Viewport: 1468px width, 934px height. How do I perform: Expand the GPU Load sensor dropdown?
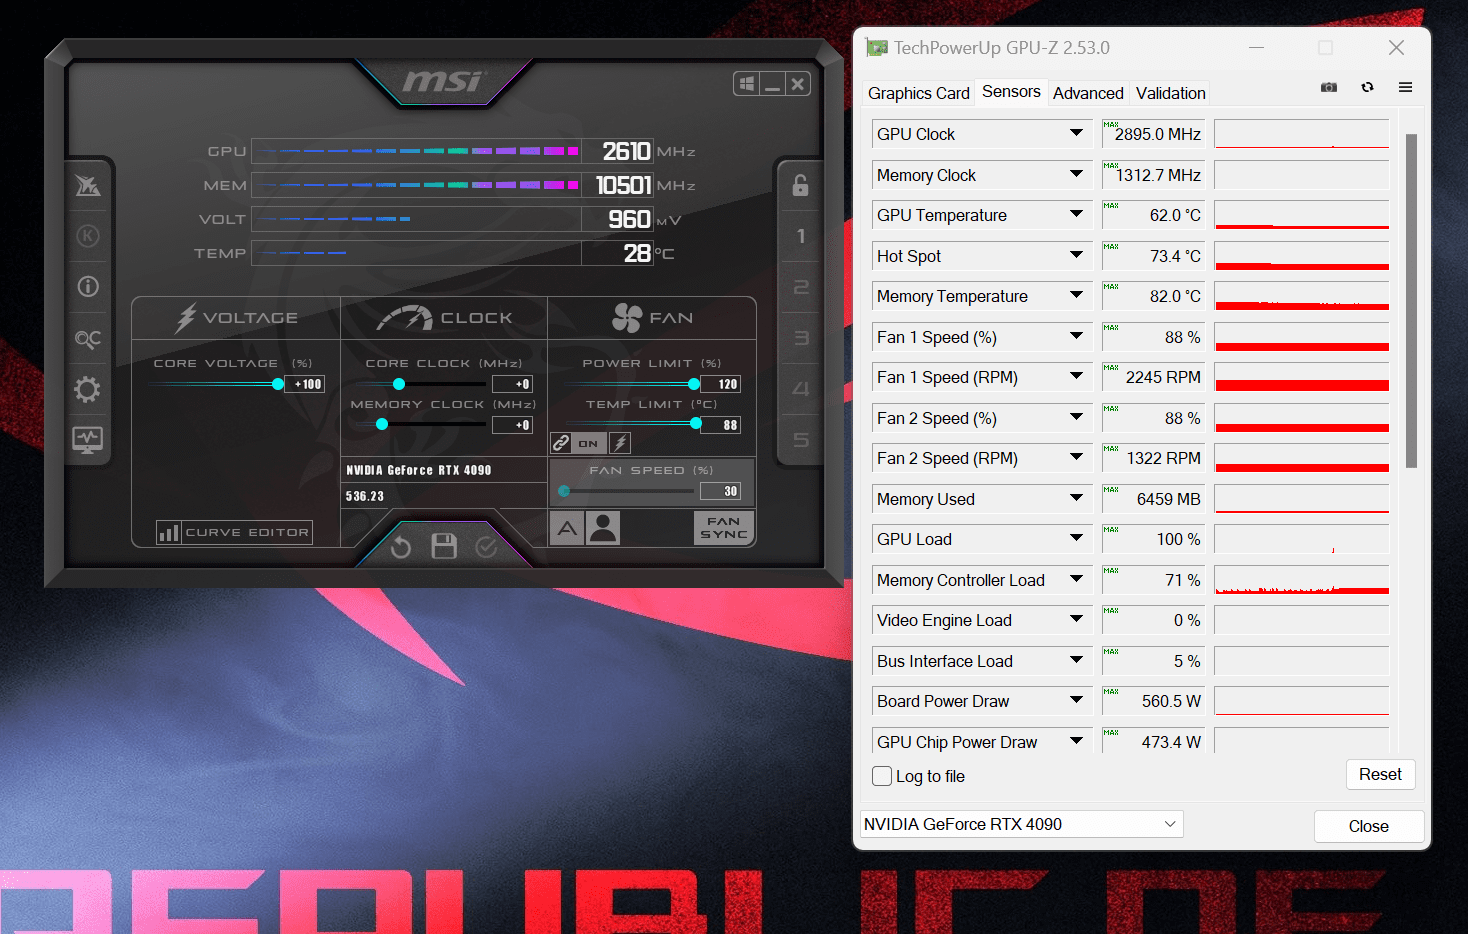(x=1076, y=538)
